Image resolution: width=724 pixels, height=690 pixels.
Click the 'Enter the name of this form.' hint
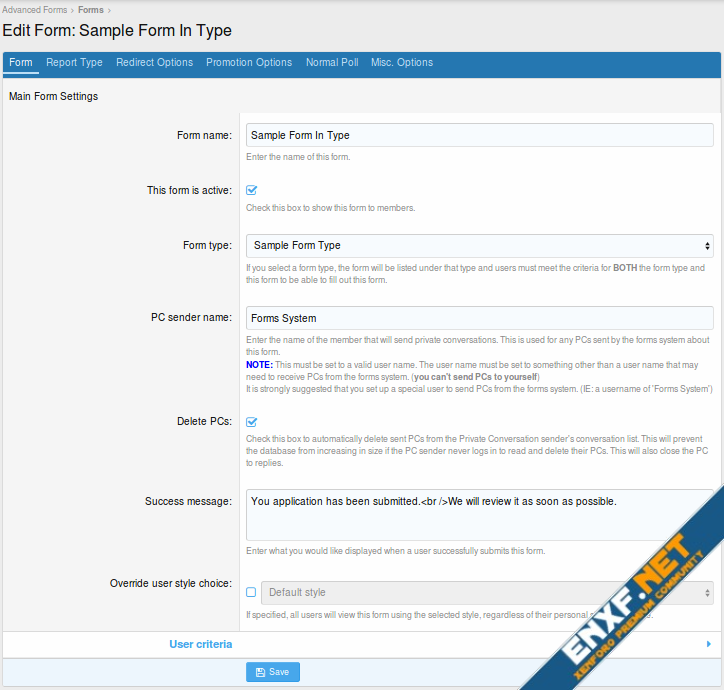298,157
